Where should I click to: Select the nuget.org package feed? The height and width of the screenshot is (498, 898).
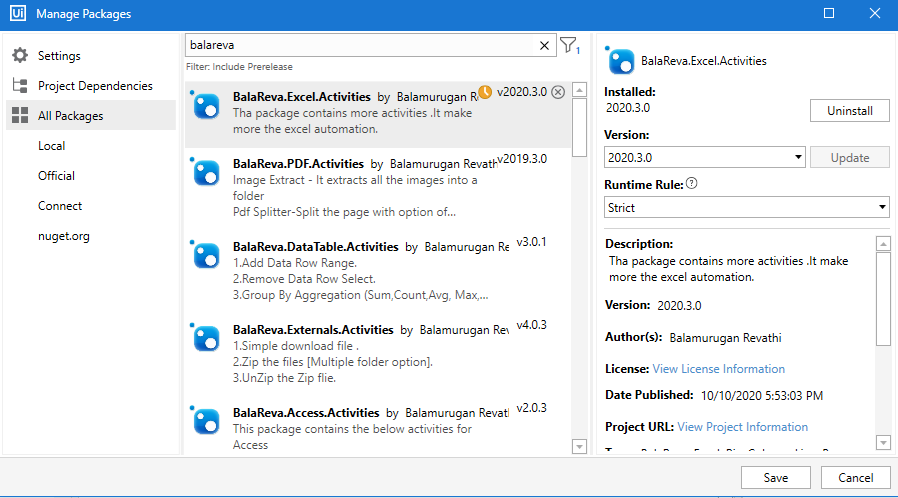(64, 236)
